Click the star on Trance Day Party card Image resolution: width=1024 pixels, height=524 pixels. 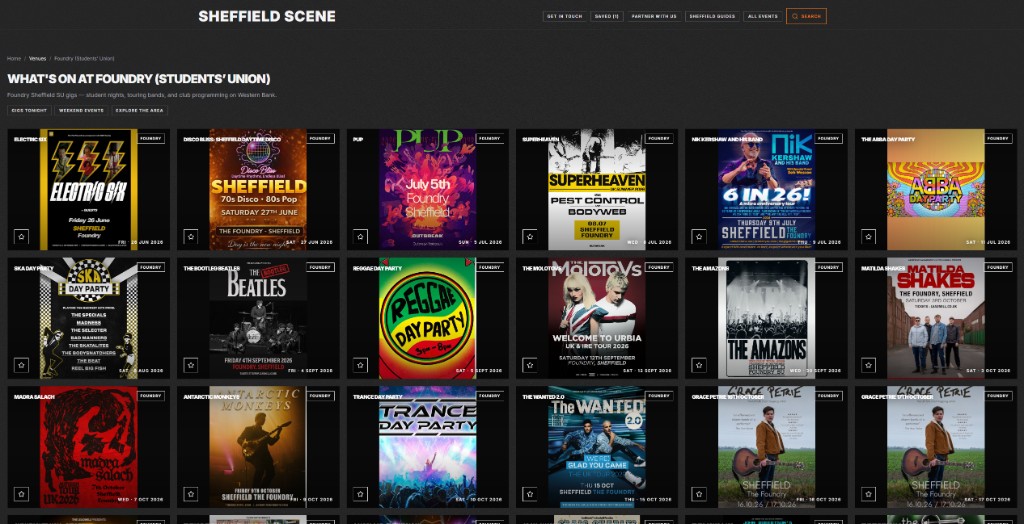coord(360,494)
